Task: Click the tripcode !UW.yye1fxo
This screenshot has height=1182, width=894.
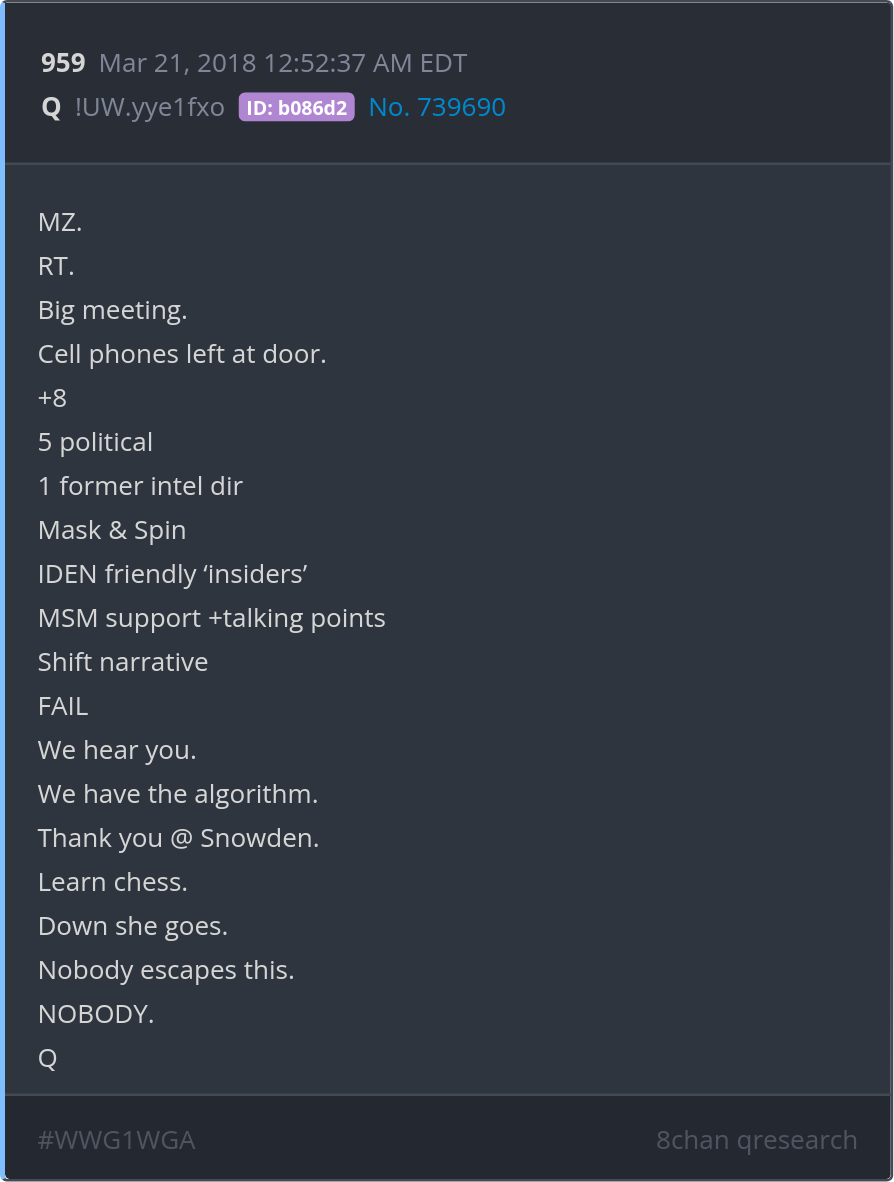Action: (x=150, y=108)
